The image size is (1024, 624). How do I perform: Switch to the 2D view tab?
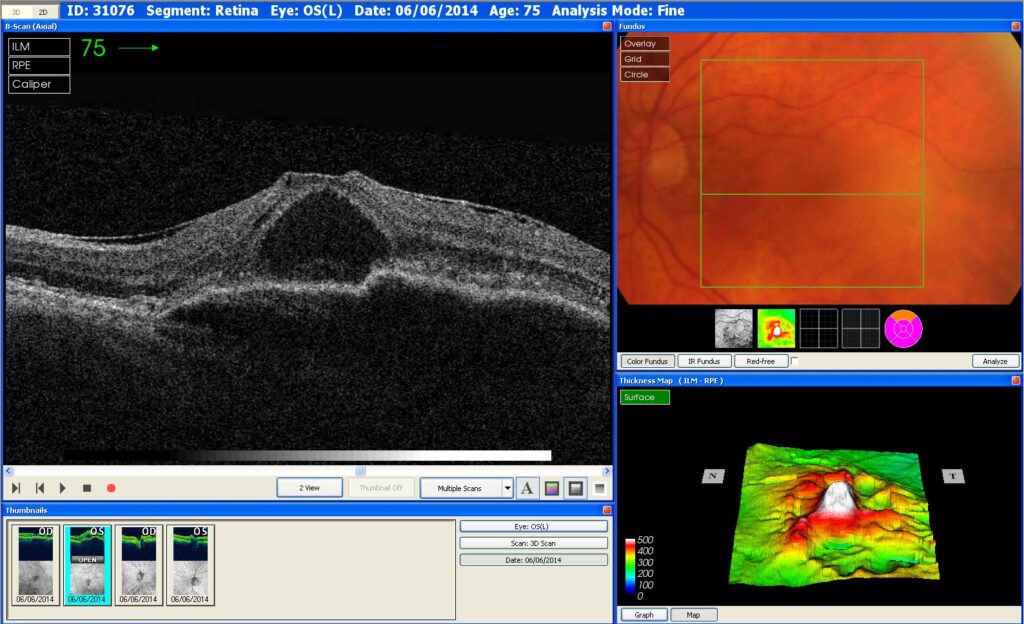(x=43, y=12)
